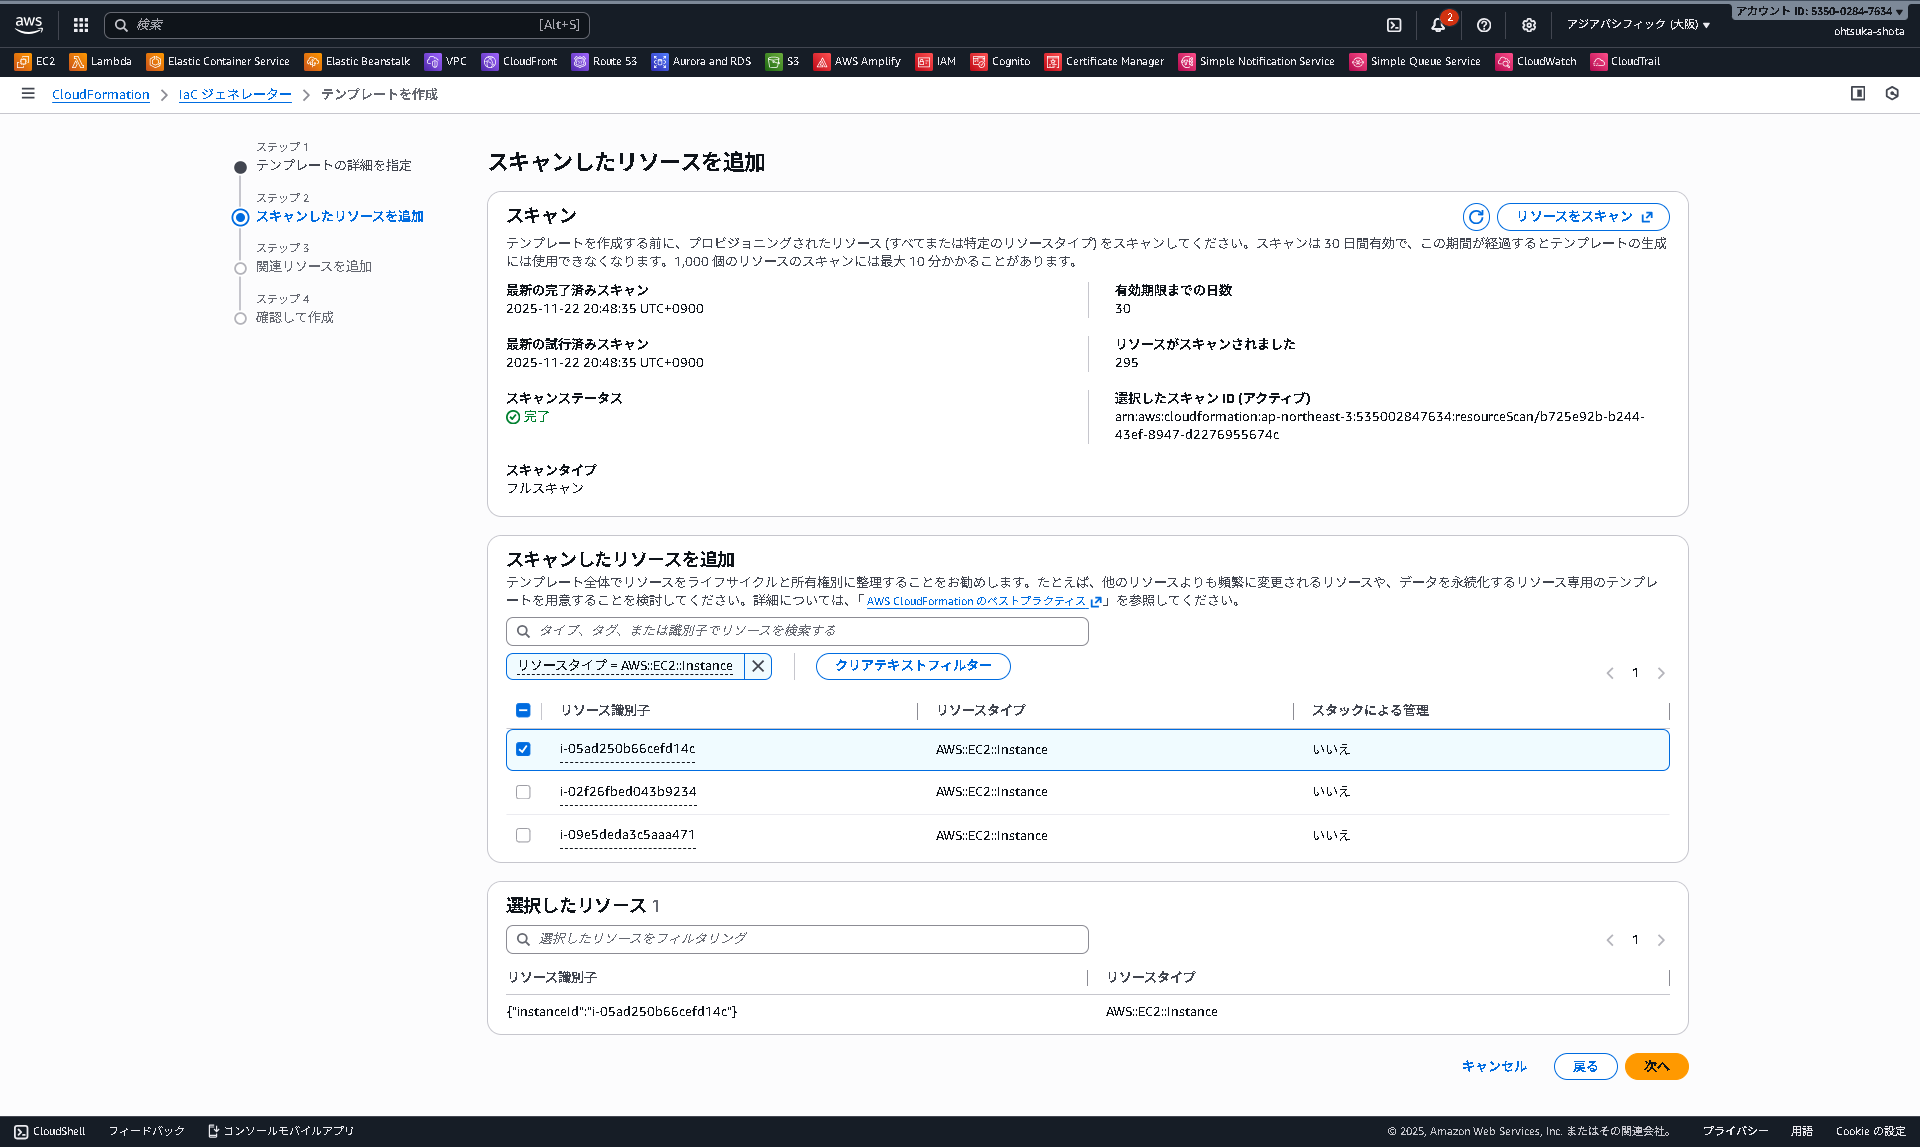Select instance i-09e5deda3c5aaa471
This screenshot has height=1147, width=1920.
tap(523, 835)
